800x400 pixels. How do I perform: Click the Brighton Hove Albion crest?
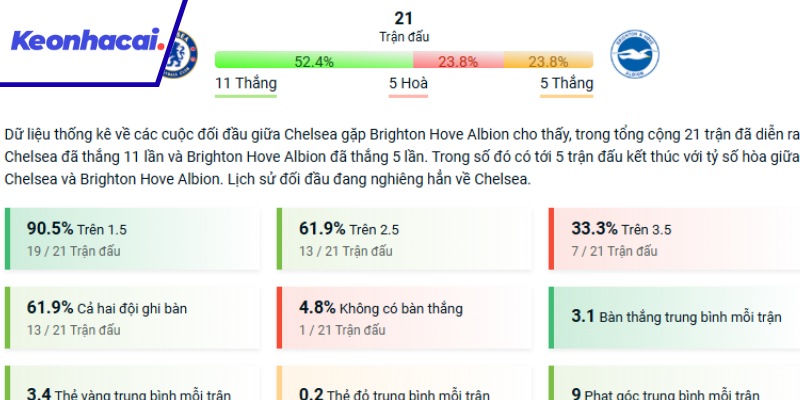click(635, 53)
